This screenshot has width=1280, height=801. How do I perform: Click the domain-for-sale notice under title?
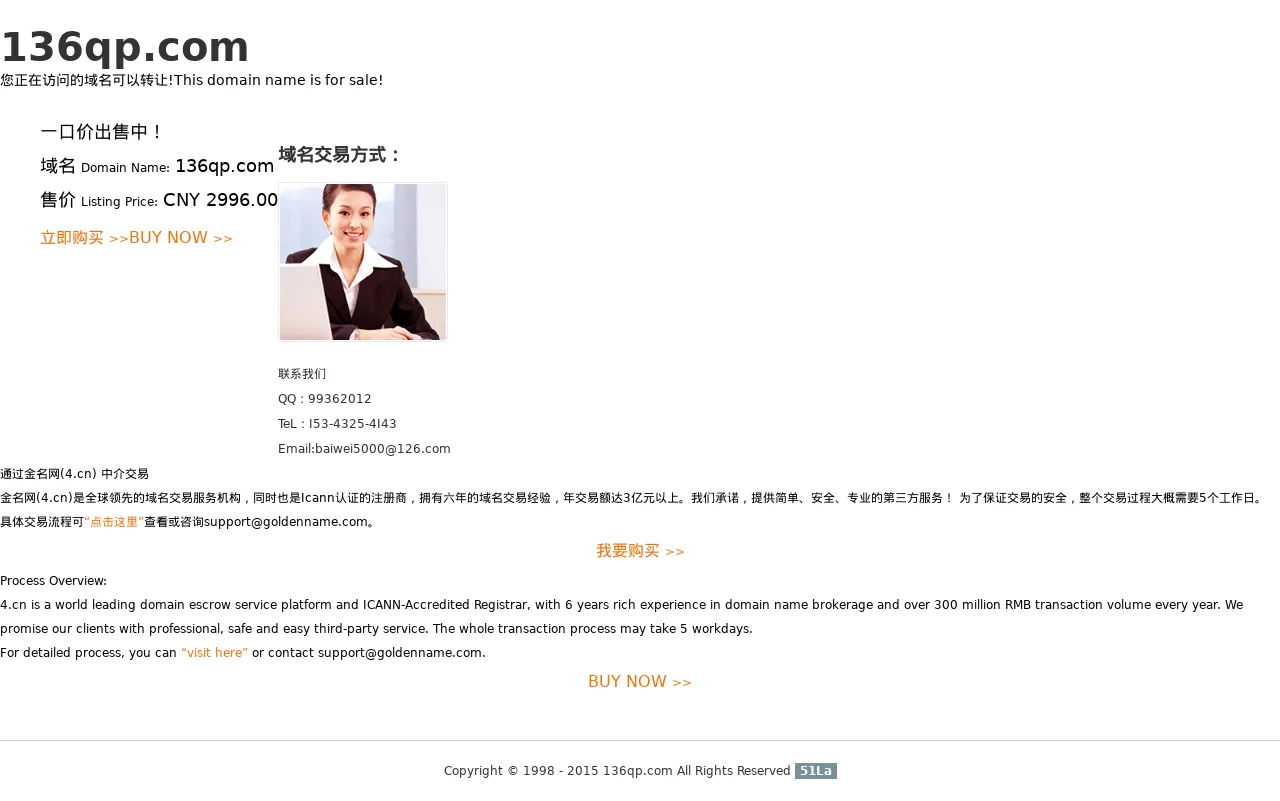[191, 80]
